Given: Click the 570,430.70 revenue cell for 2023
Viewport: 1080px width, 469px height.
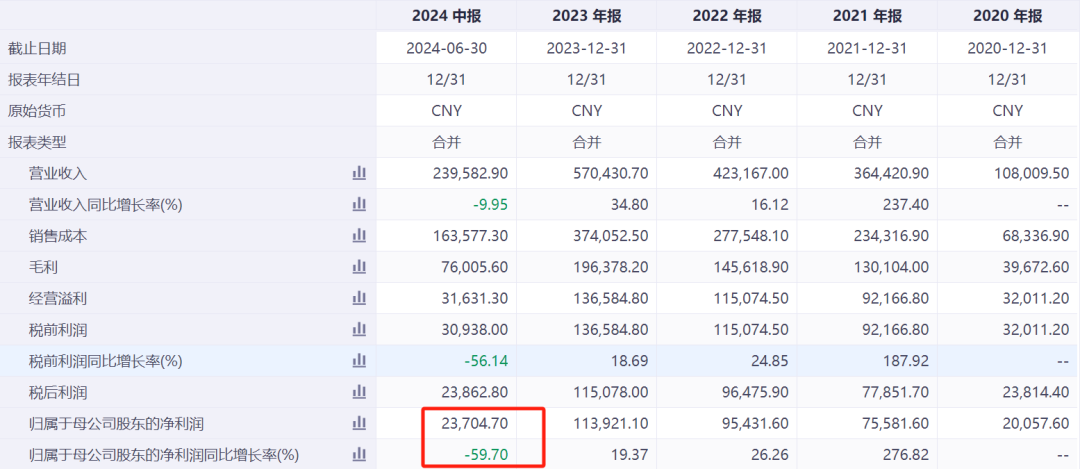Looking at the screenshot, I should (x=610, y=173).
